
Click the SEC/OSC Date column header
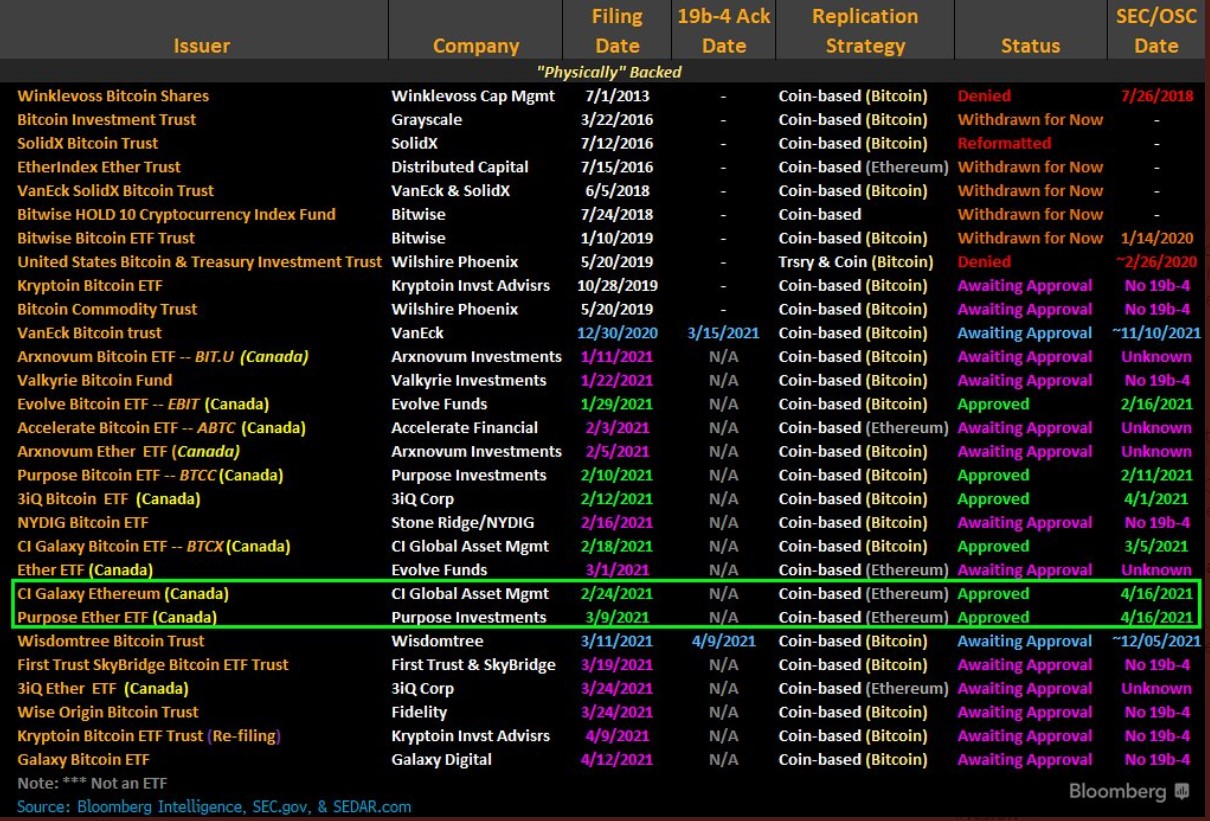tap(1156, 31)
